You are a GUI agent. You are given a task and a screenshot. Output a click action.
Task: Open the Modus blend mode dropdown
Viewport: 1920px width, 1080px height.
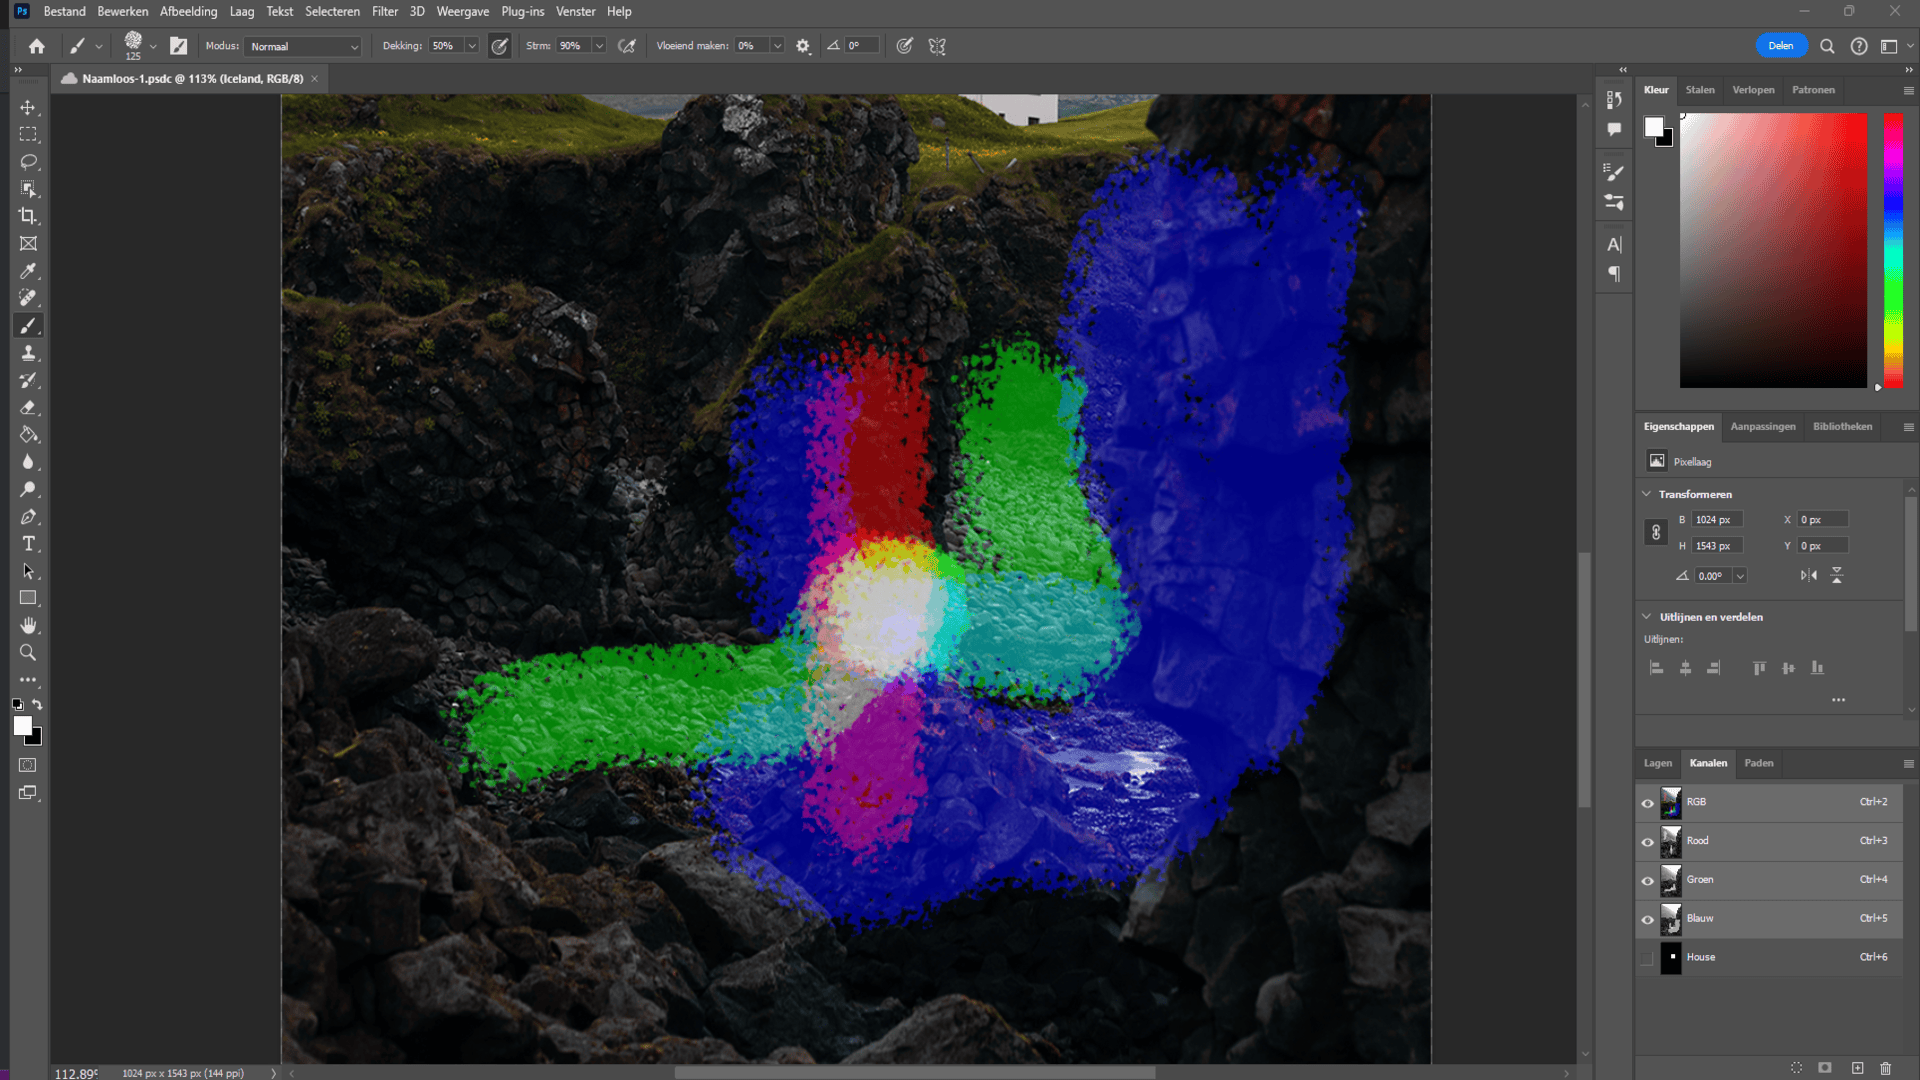(303, 47)
